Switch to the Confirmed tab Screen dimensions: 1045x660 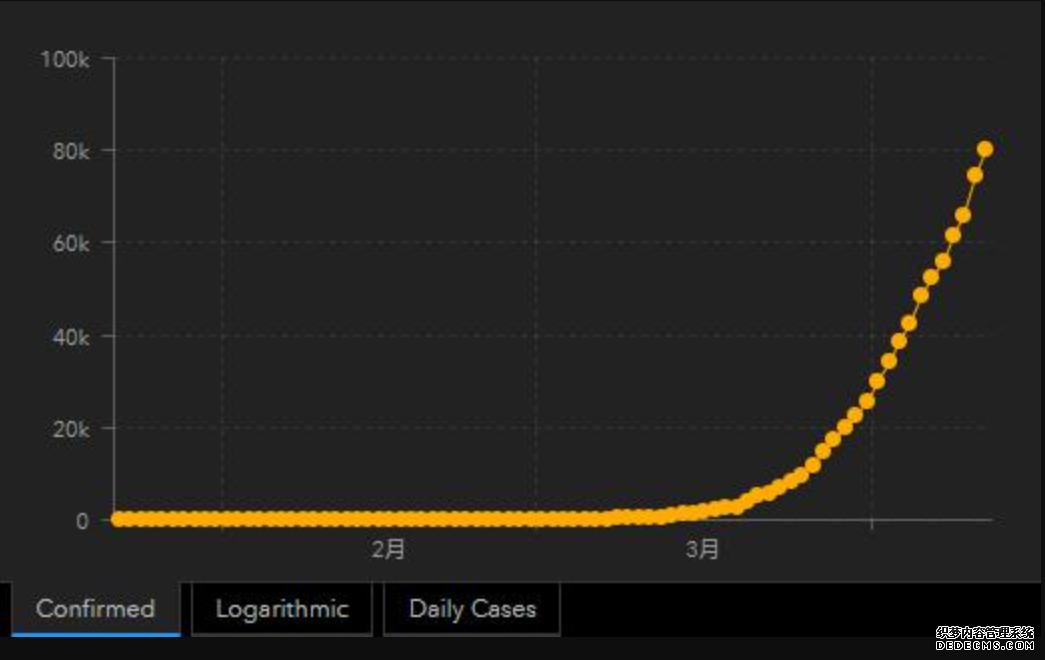point(96,609)
